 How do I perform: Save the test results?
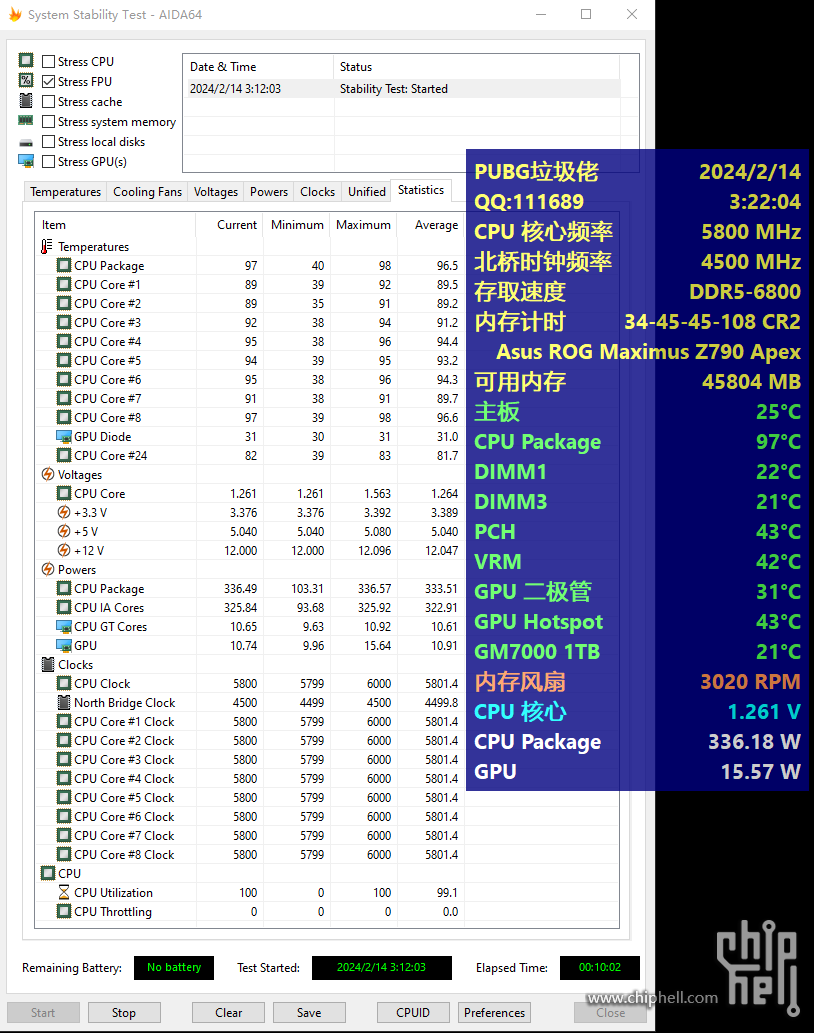pos(309,1013)
